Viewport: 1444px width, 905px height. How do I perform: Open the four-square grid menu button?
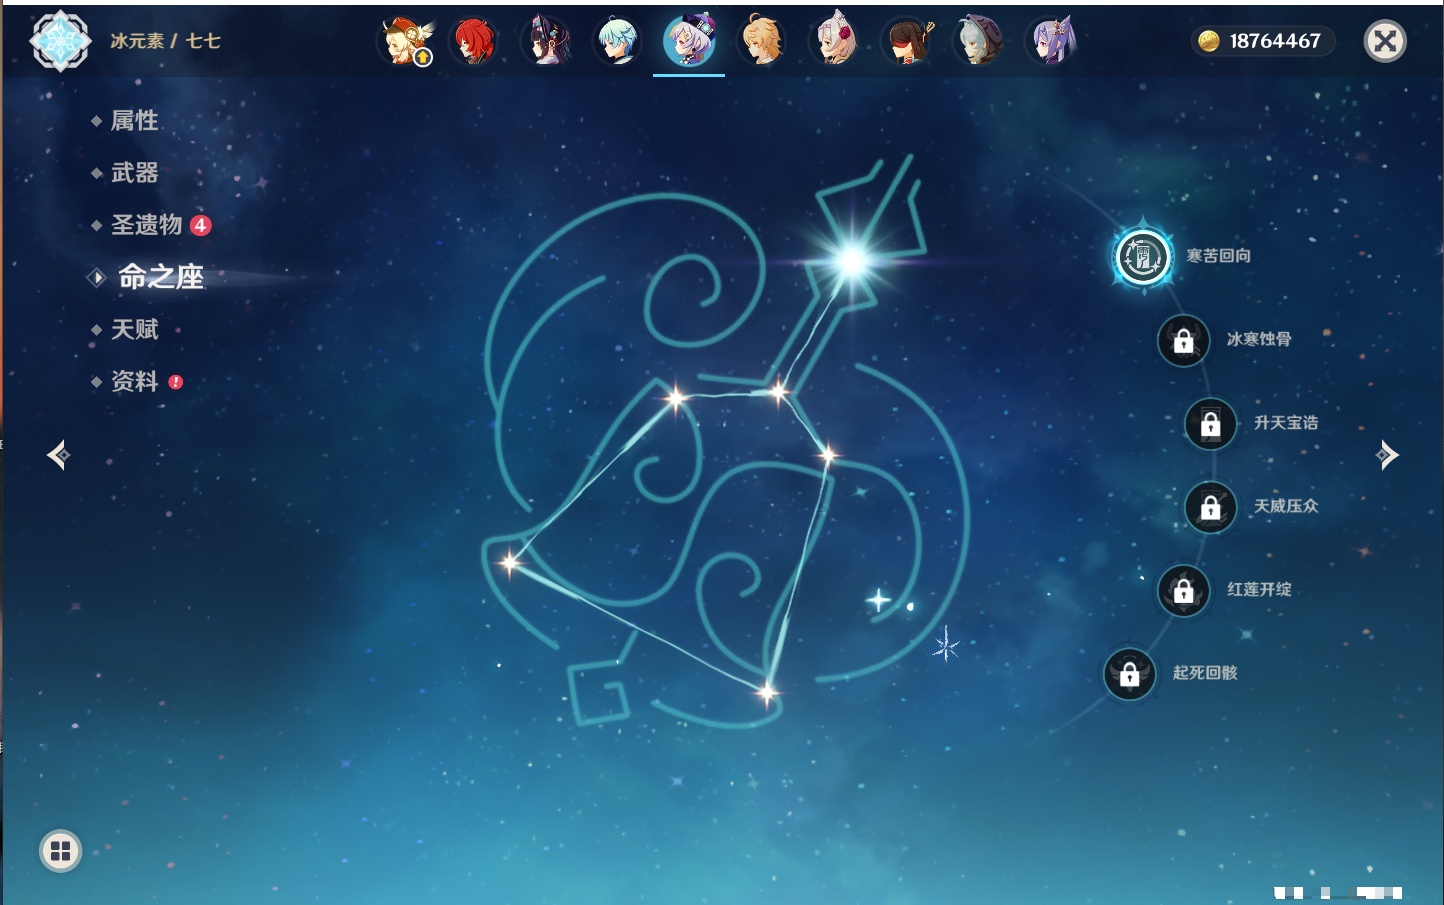pyautogui.click(x=60, y=851)
